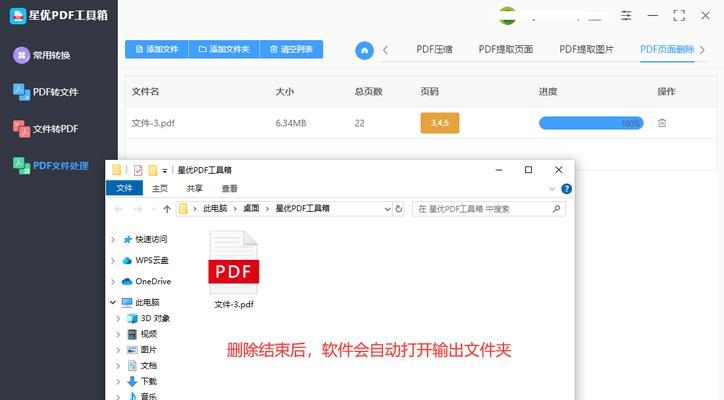Viewport: 724px width, 400px height.
Task: Delete 文件-3.pdf with the trash icon
Action: pos(662,123)
